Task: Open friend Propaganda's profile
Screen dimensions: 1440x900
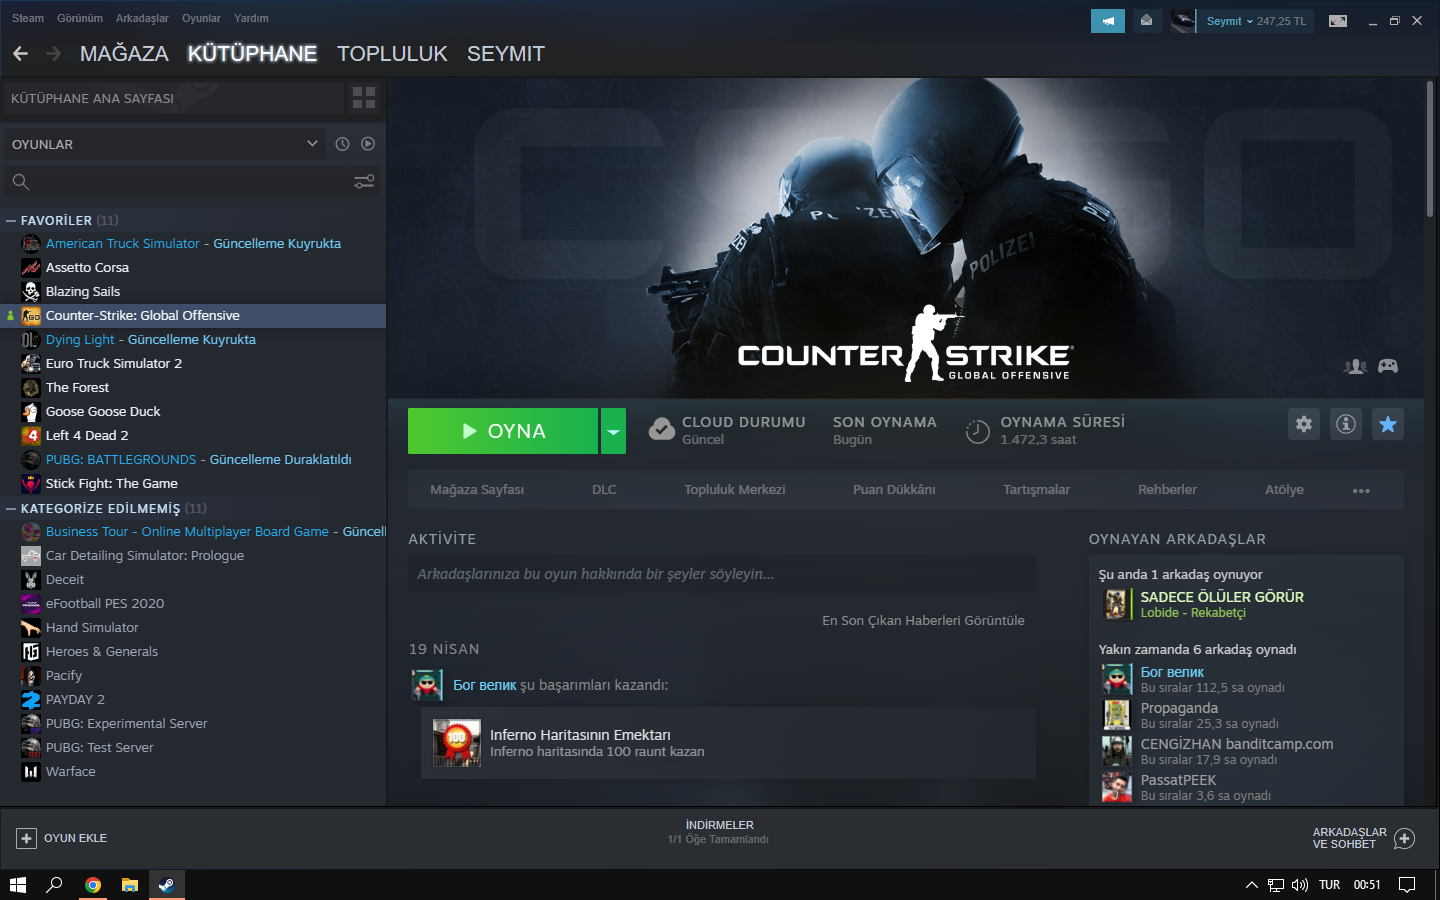Action: click(x=1179, y=708)
